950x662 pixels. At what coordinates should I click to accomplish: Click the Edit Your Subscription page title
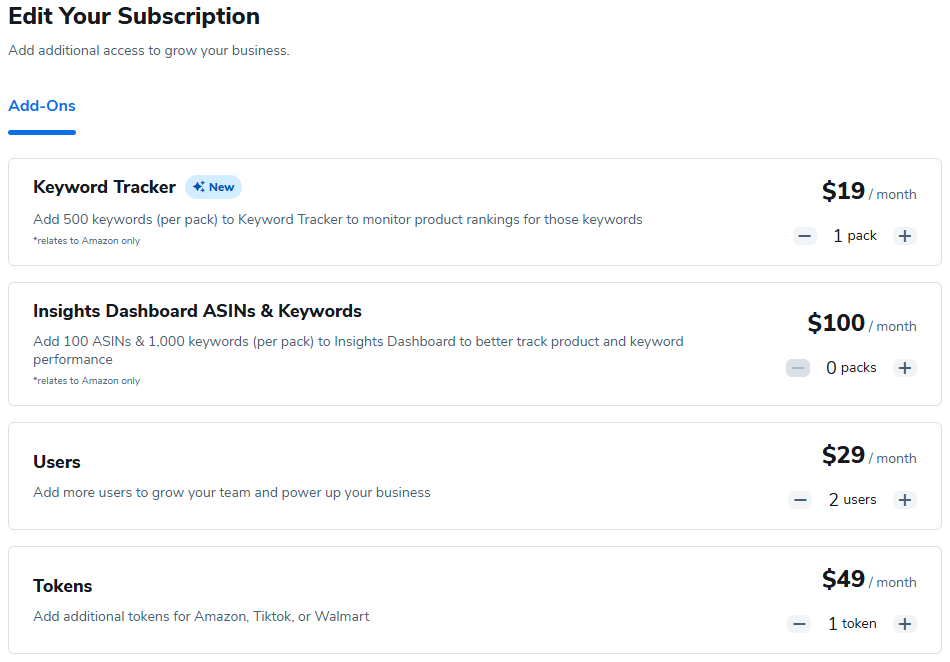click(134, 16)
